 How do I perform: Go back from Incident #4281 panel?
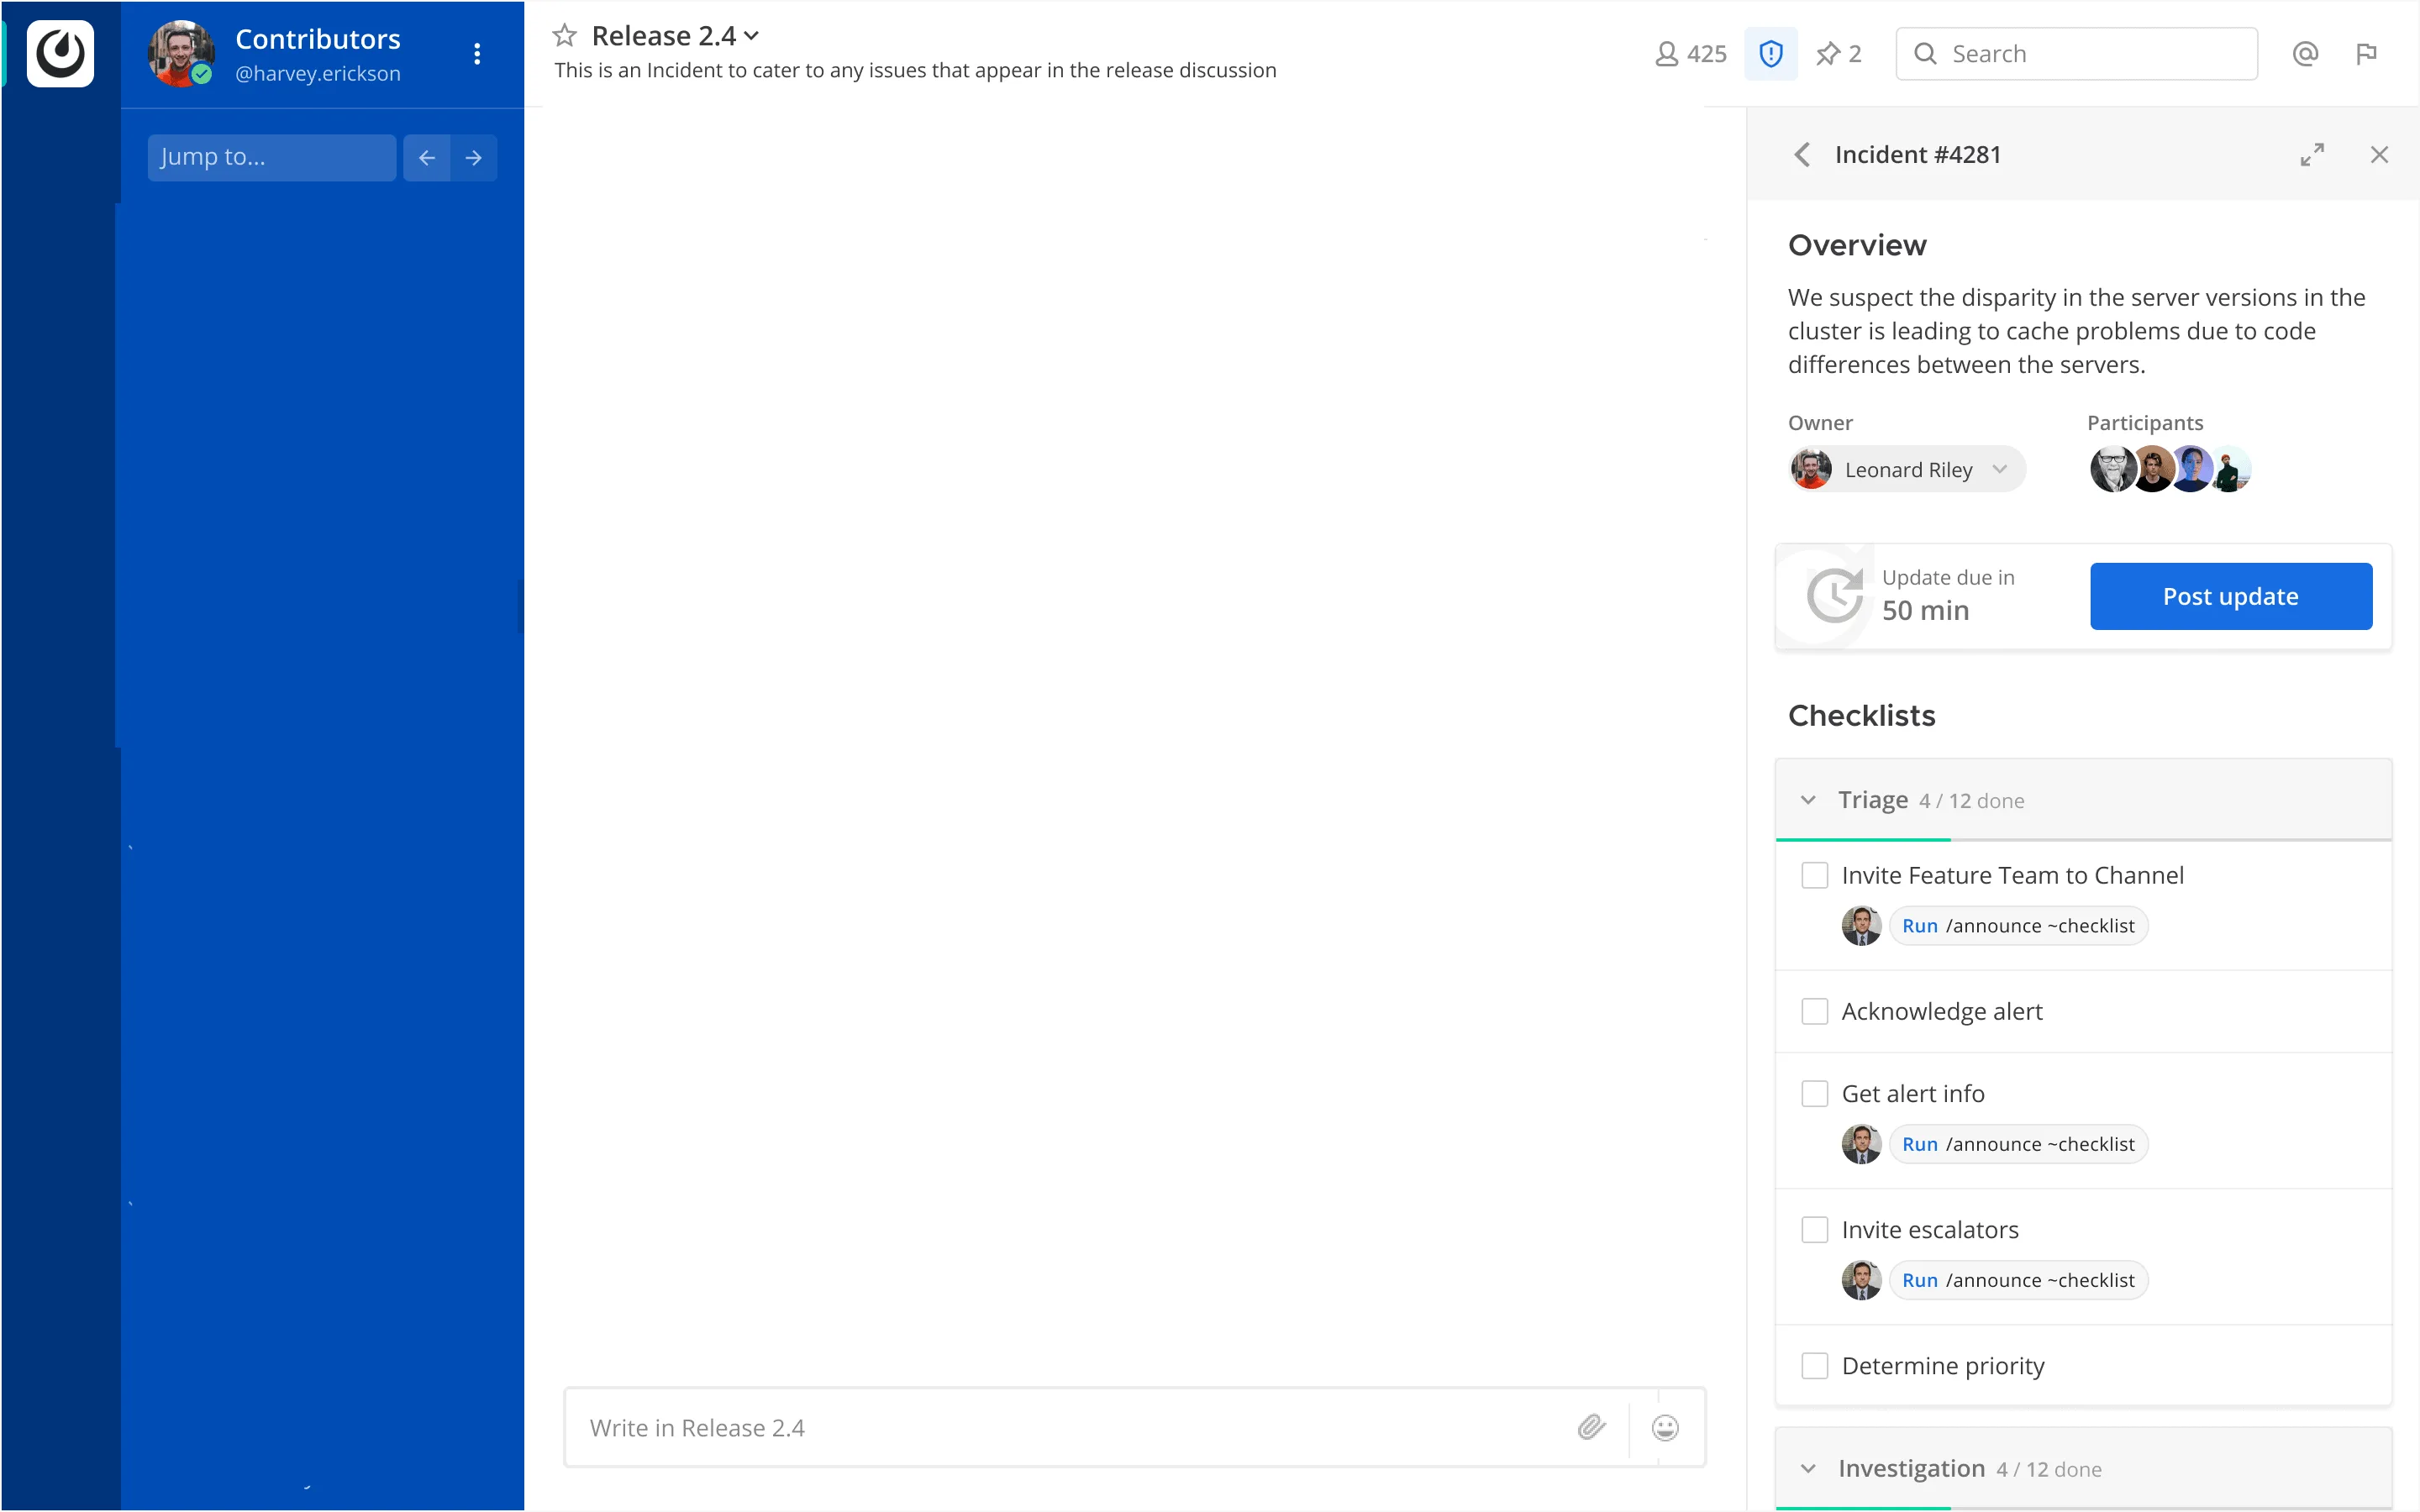click(x=1802, y=155)
